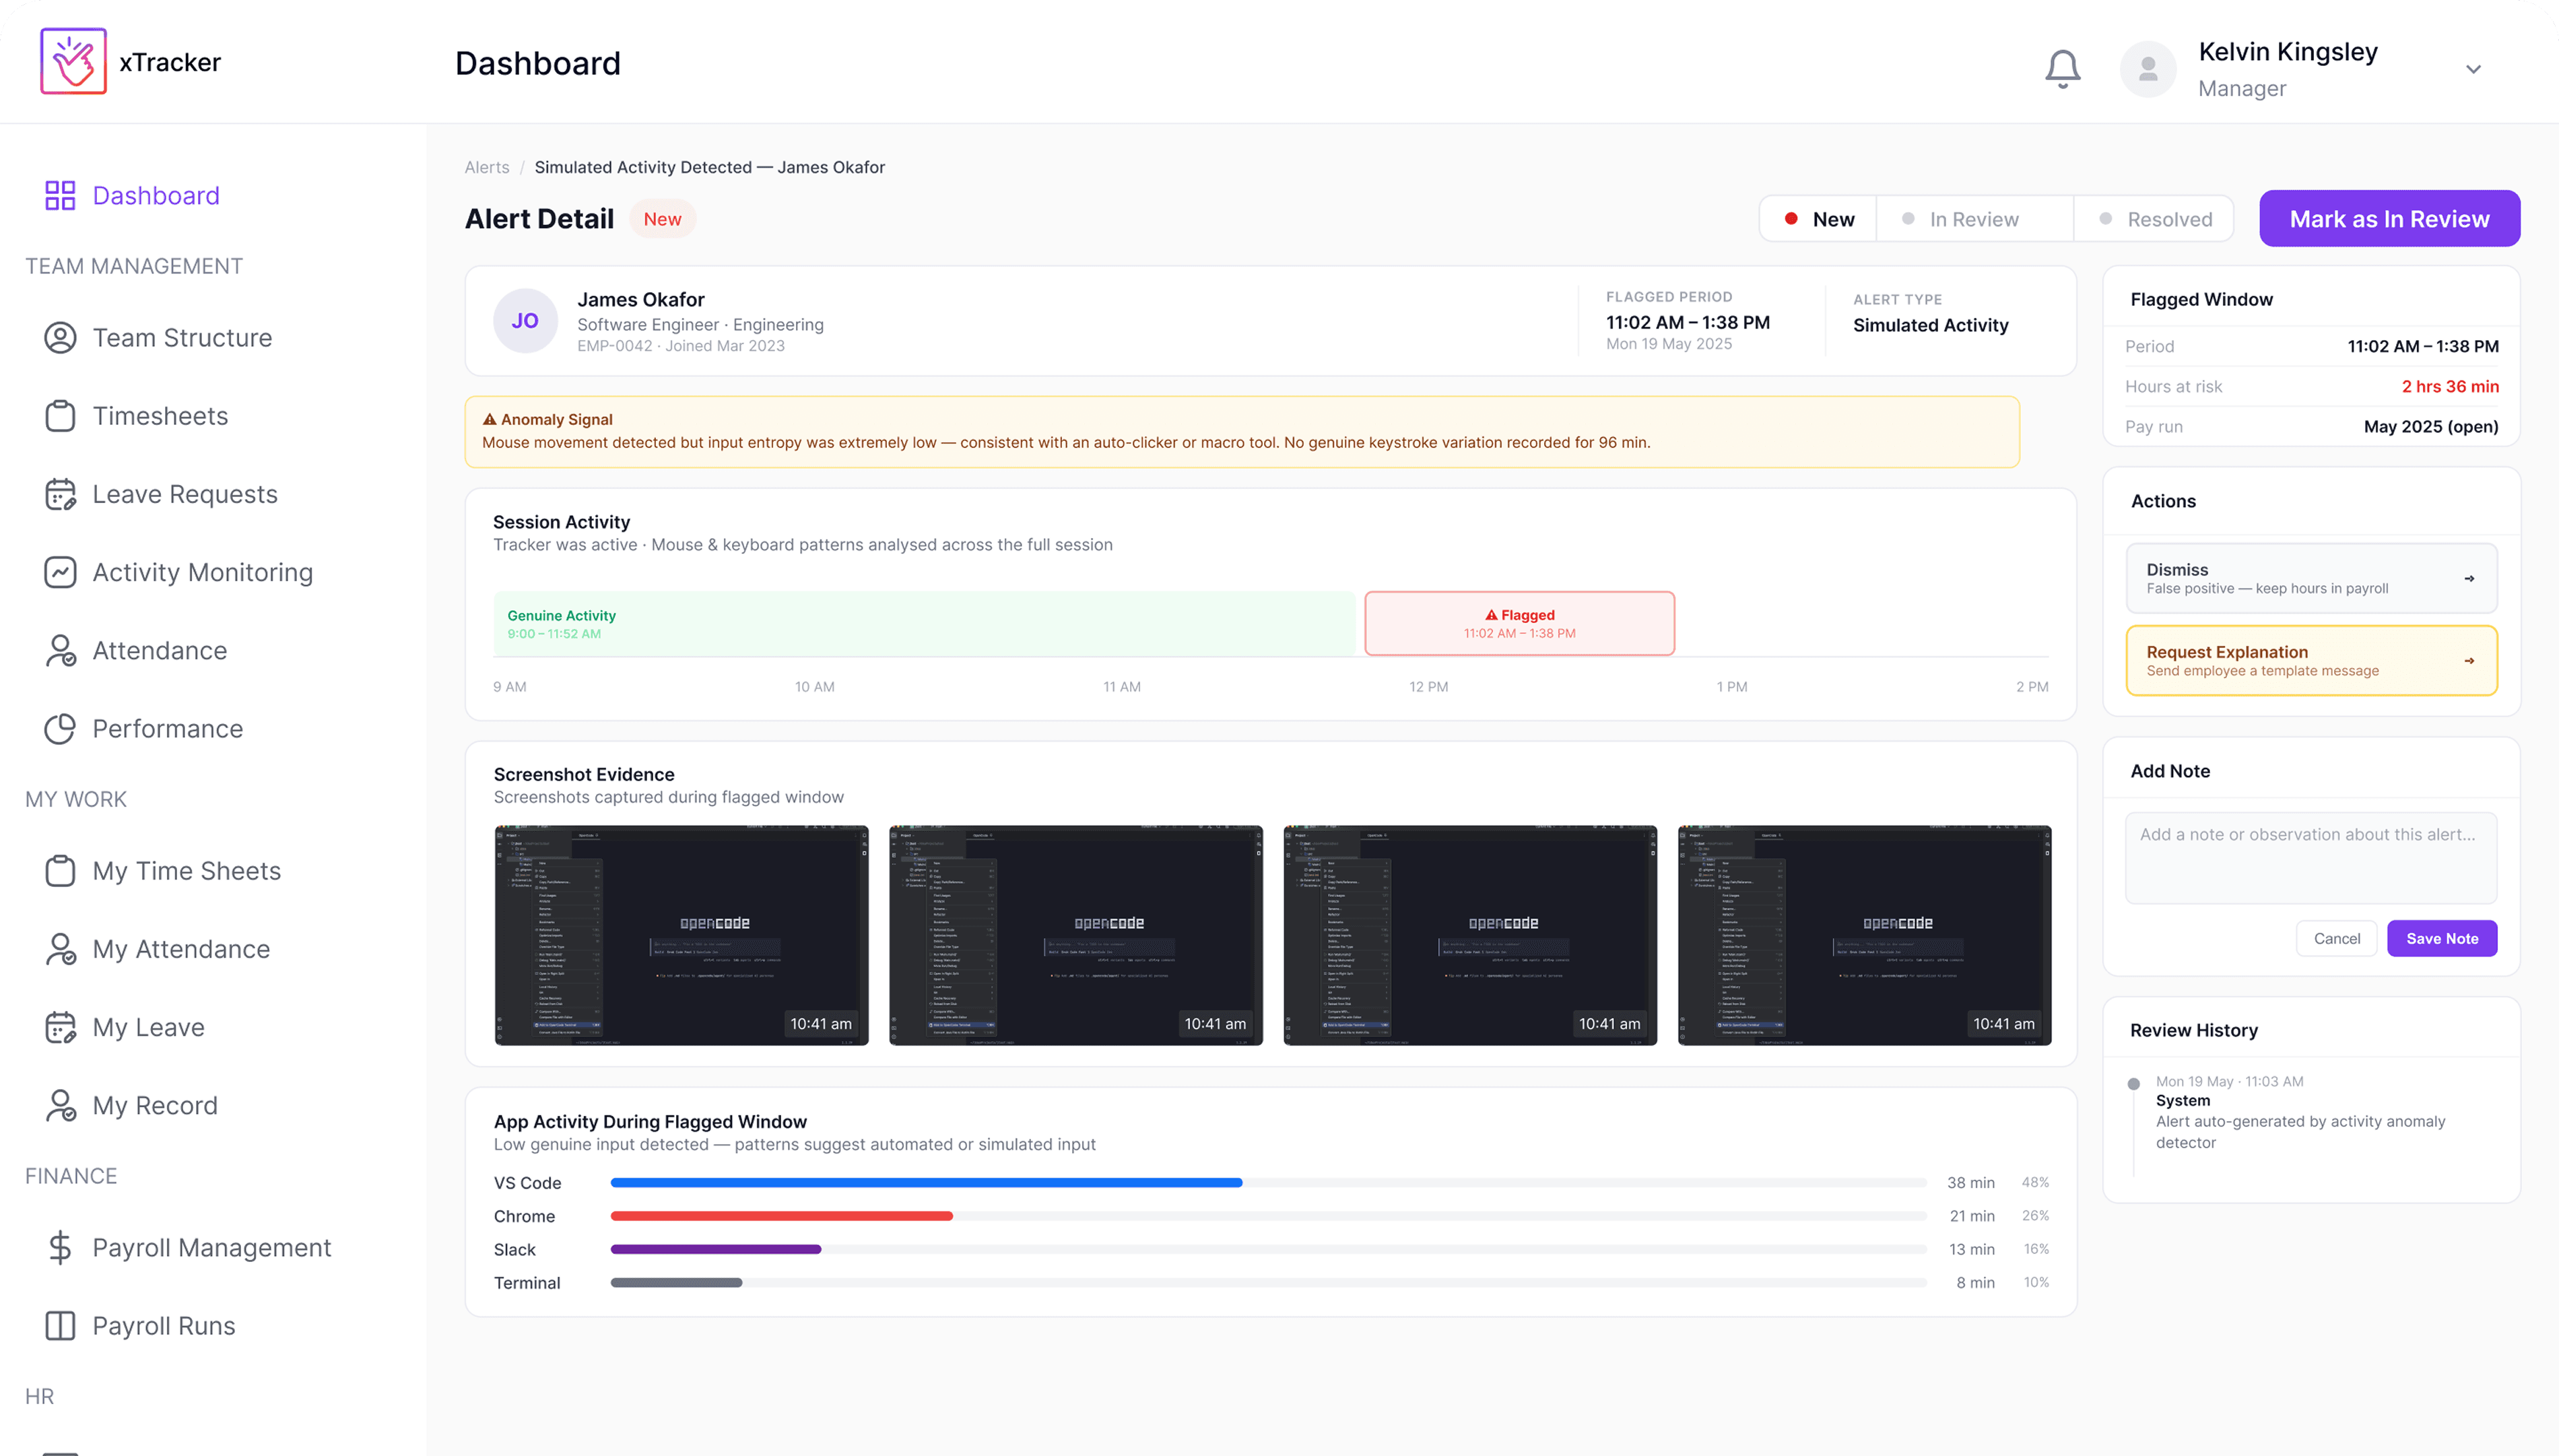Image resolution: width=2559 pixels, height=1456 pixels.
Task: Choose Request Explanation action
Action: (2311, 660)
